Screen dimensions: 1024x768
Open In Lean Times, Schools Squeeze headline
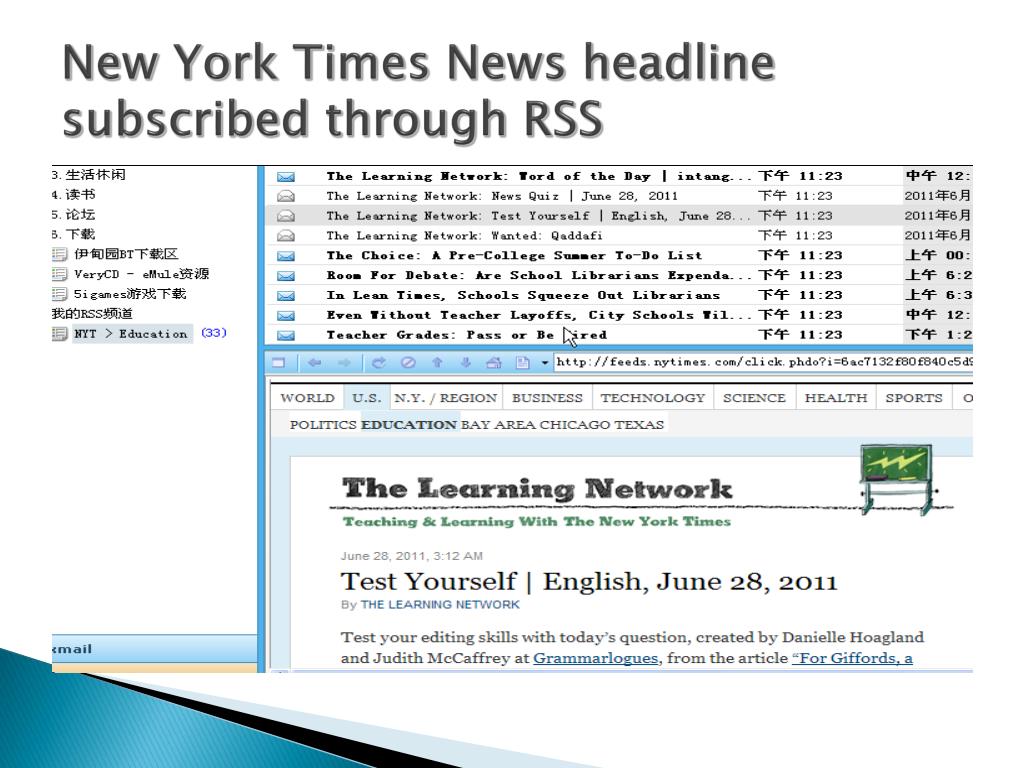523,295
